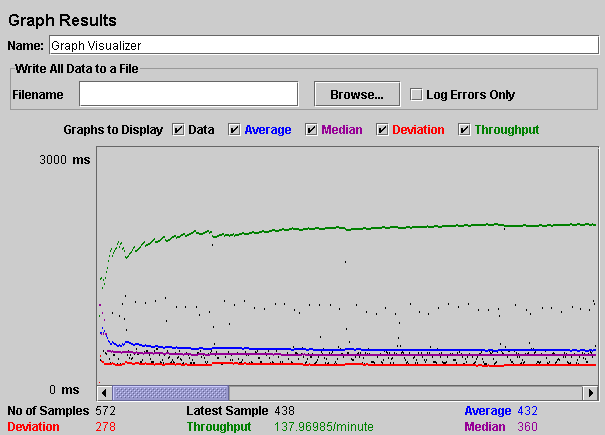605x435 pixels.
Task: Click the Deviation value 278
Action: [x=105, y=427]
